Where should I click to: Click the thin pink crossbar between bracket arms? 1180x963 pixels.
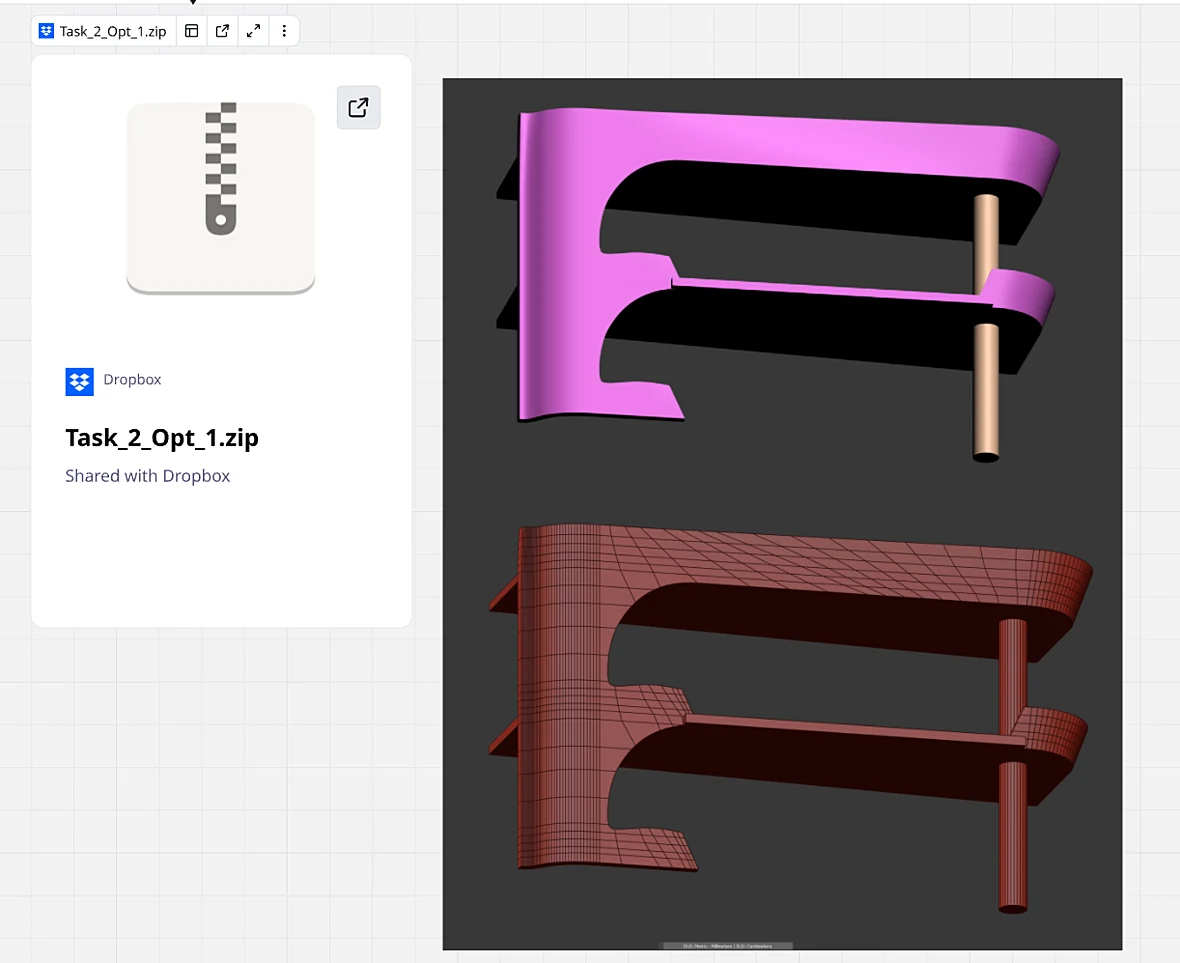(x=832, y=292)
